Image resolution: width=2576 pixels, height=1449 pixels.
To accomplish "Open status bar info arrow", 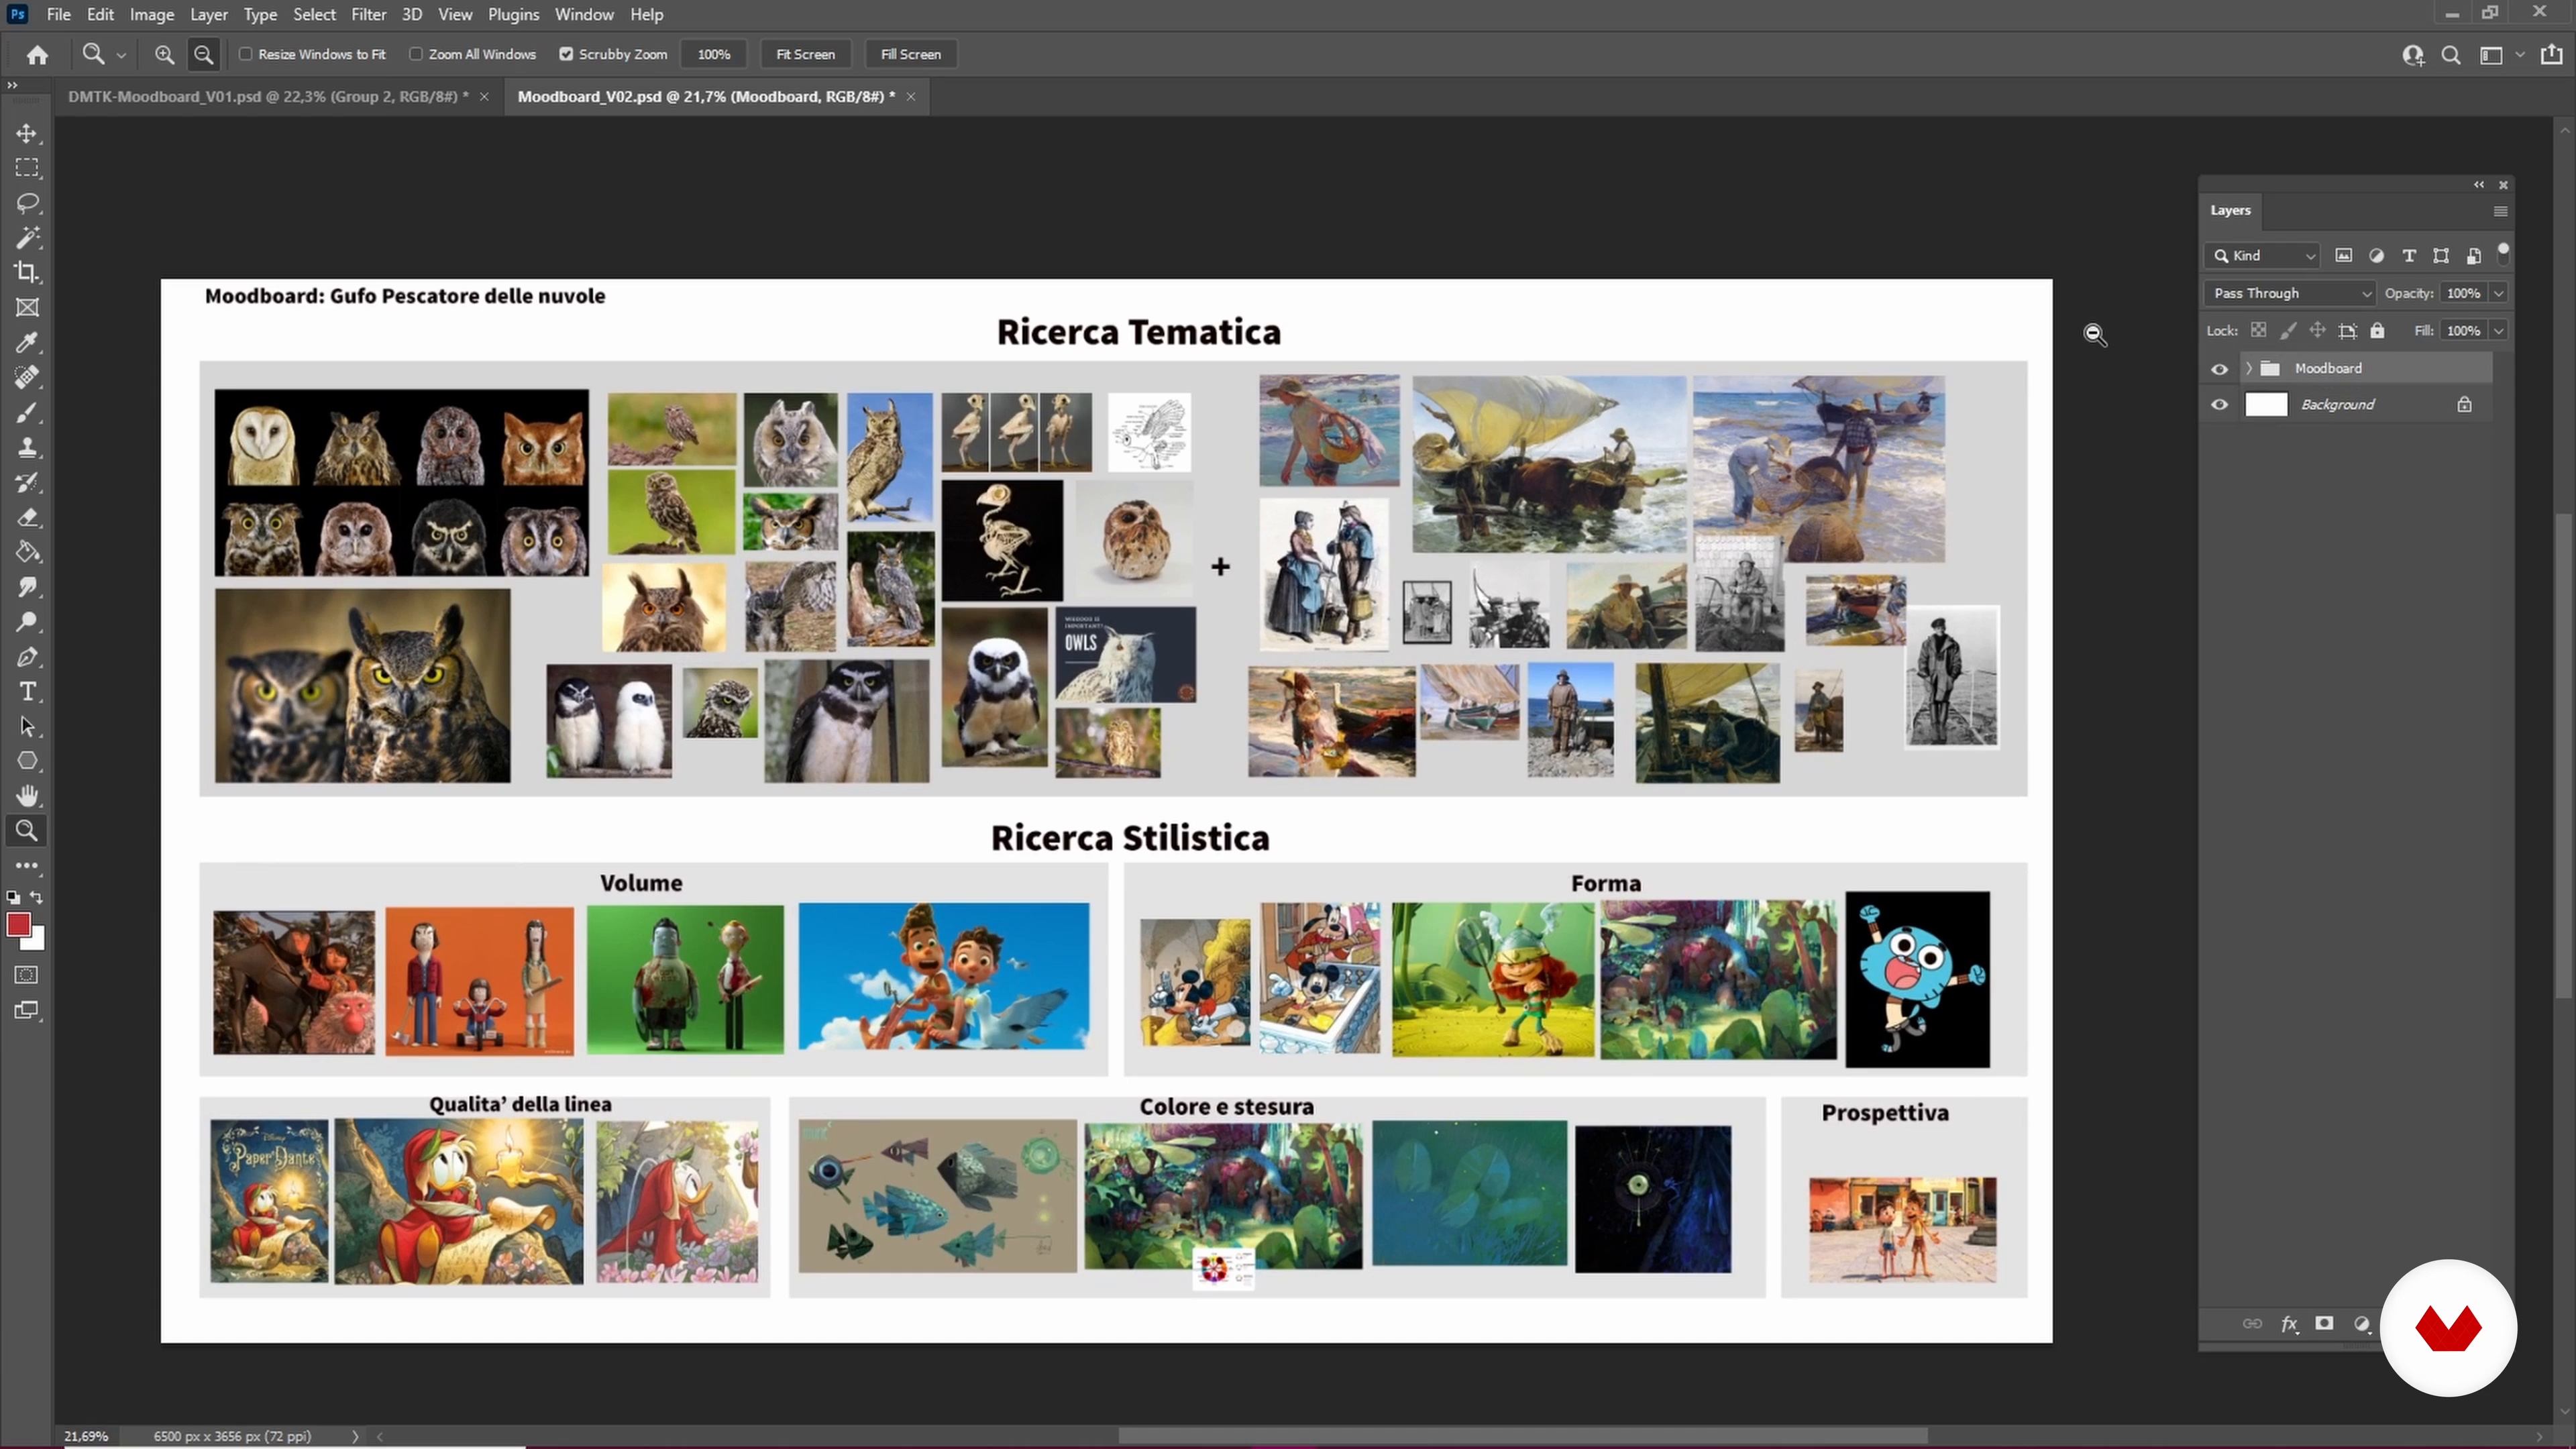I will point(355,1436).
